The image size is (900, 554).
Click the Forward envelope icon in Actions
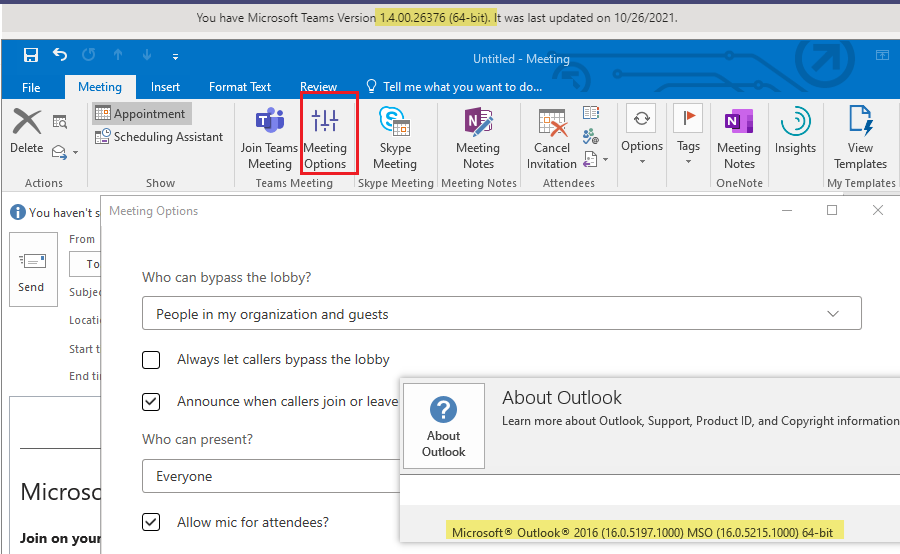(59, 152)
